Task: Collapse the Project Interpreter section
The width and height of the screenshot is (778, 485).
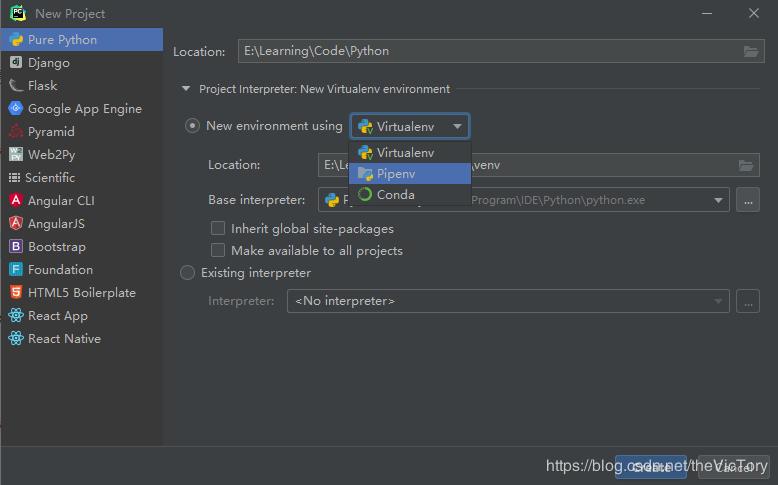Action: (x=186, y=89)
